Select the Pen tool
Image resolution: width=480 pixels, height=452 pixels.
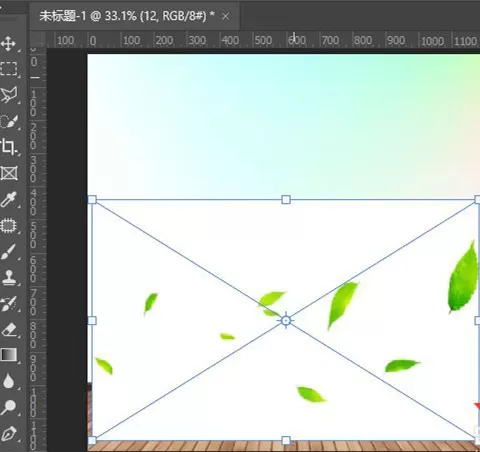tap(8, 434)
